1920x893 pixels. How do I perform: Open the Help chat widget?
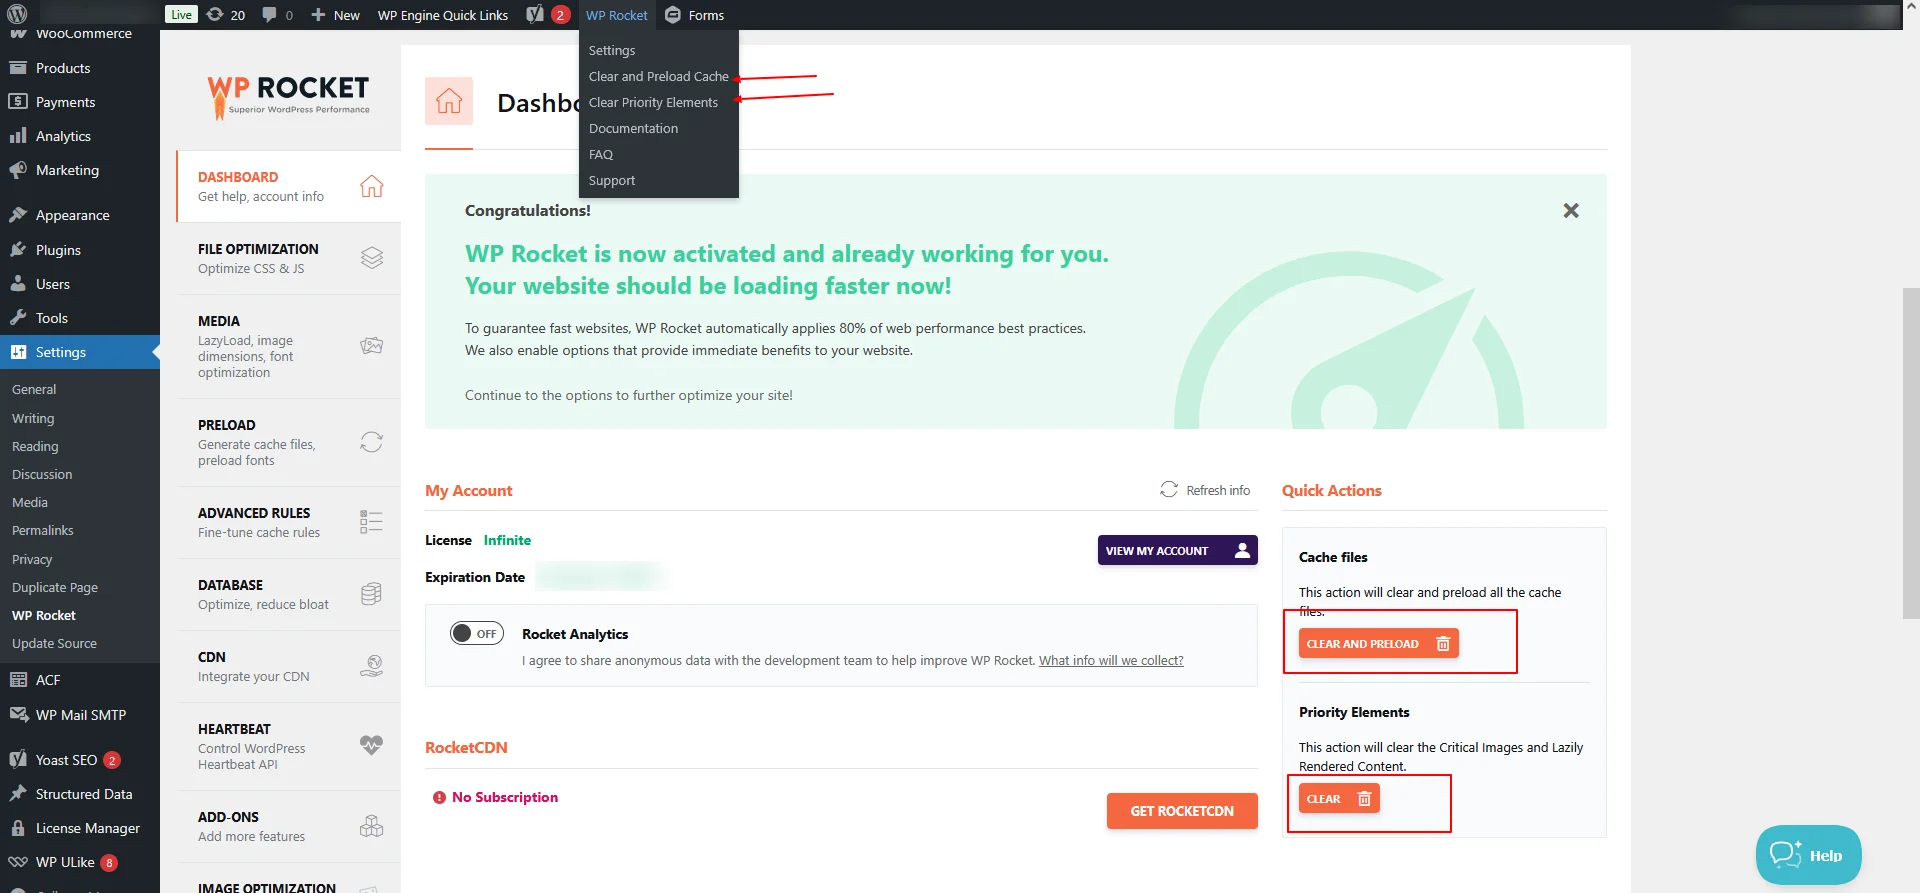click(1807, 855)
